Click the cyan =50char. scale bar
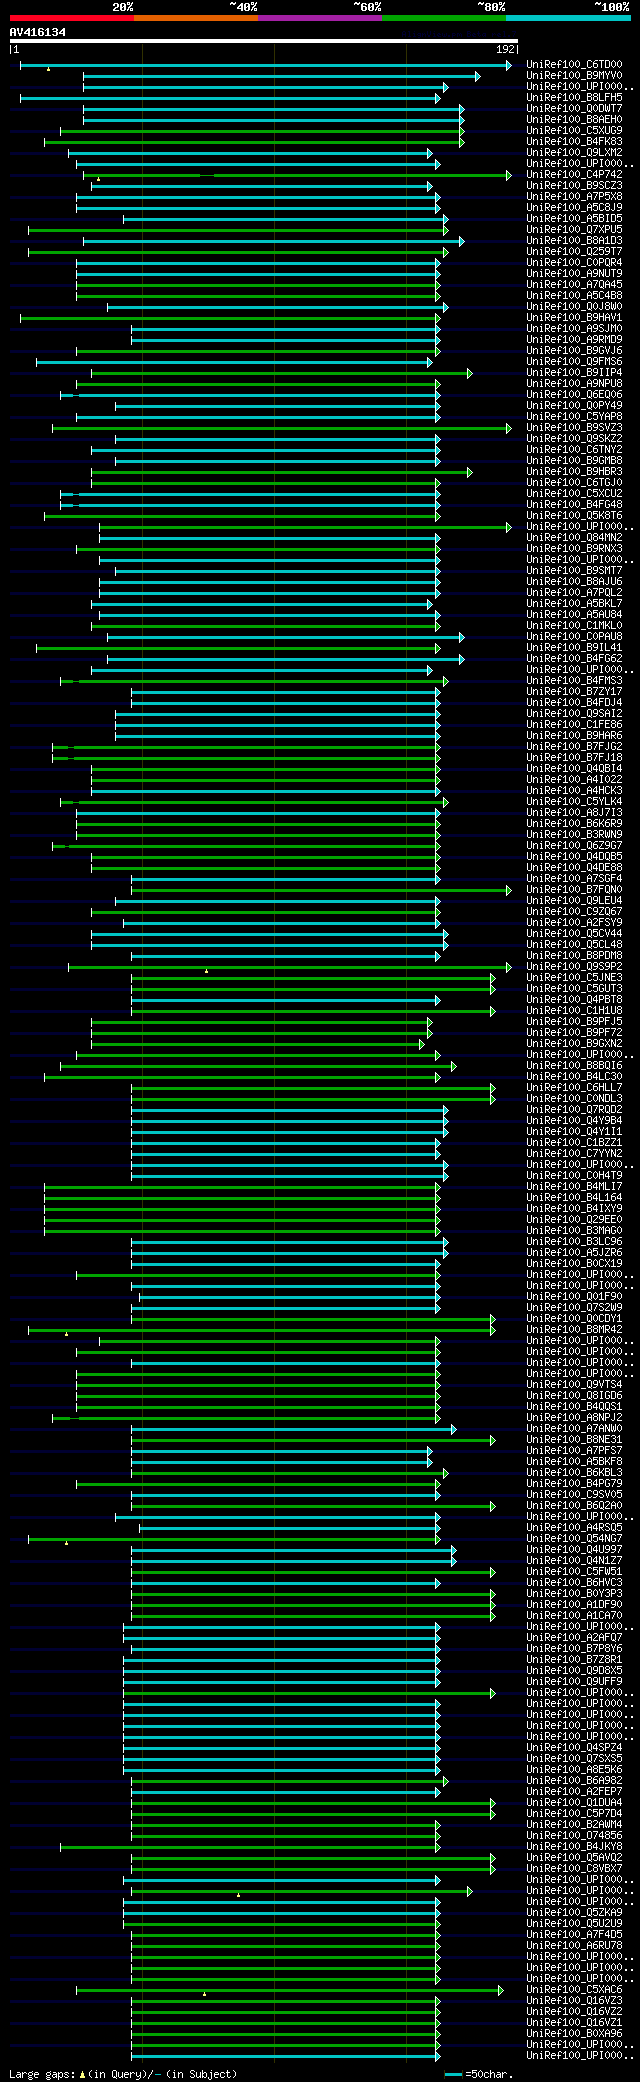640x2082 pixels. pyautogui.click(x=454, y=2075)
